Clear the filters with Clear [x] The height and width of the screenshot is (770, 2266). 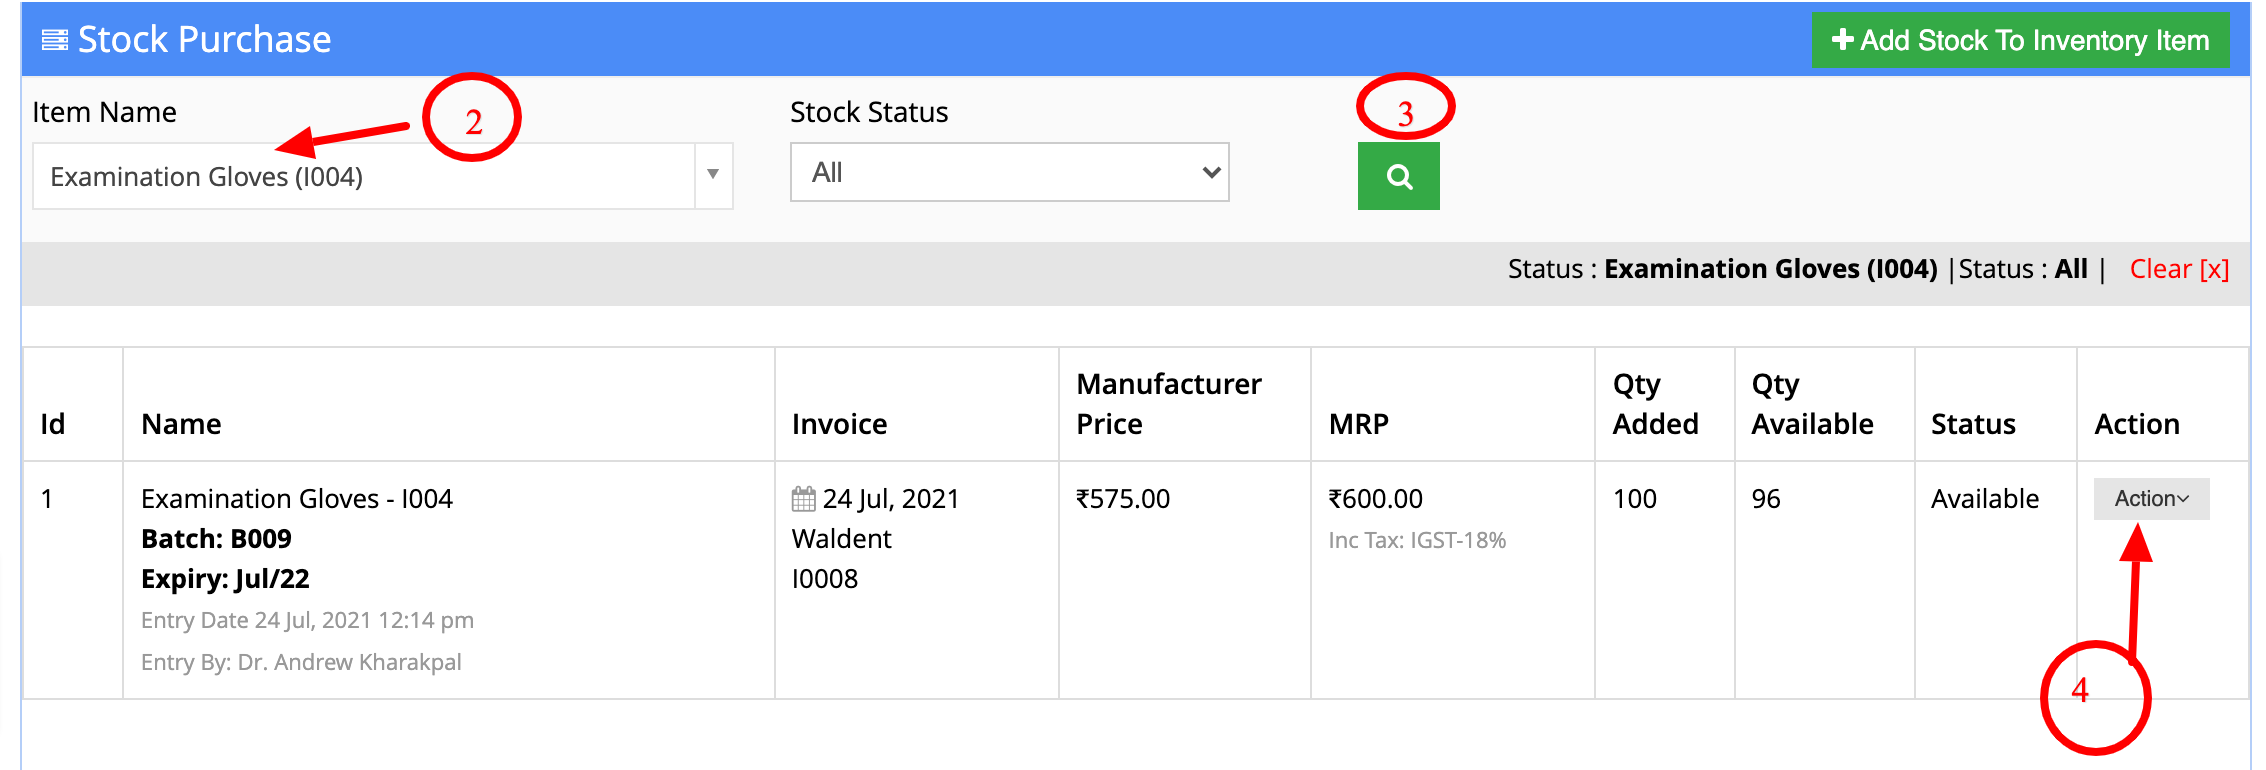[x=2179, y=269]
